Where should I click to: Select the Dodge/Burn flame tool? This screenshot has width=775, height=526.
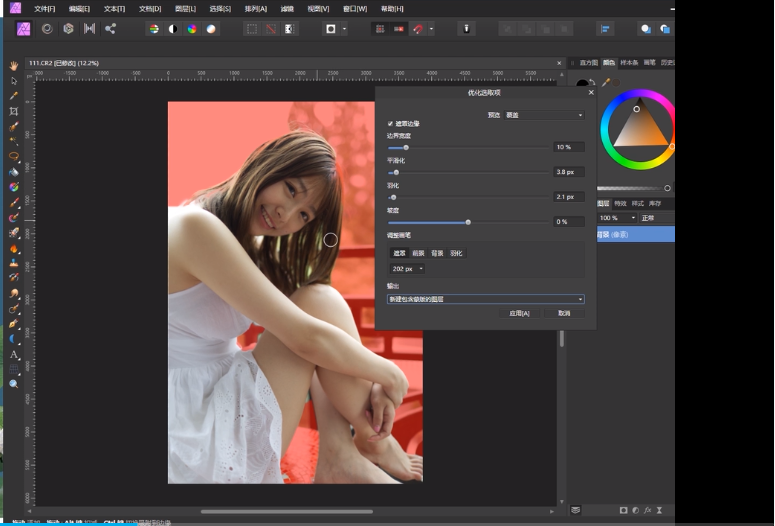point(13,248)
